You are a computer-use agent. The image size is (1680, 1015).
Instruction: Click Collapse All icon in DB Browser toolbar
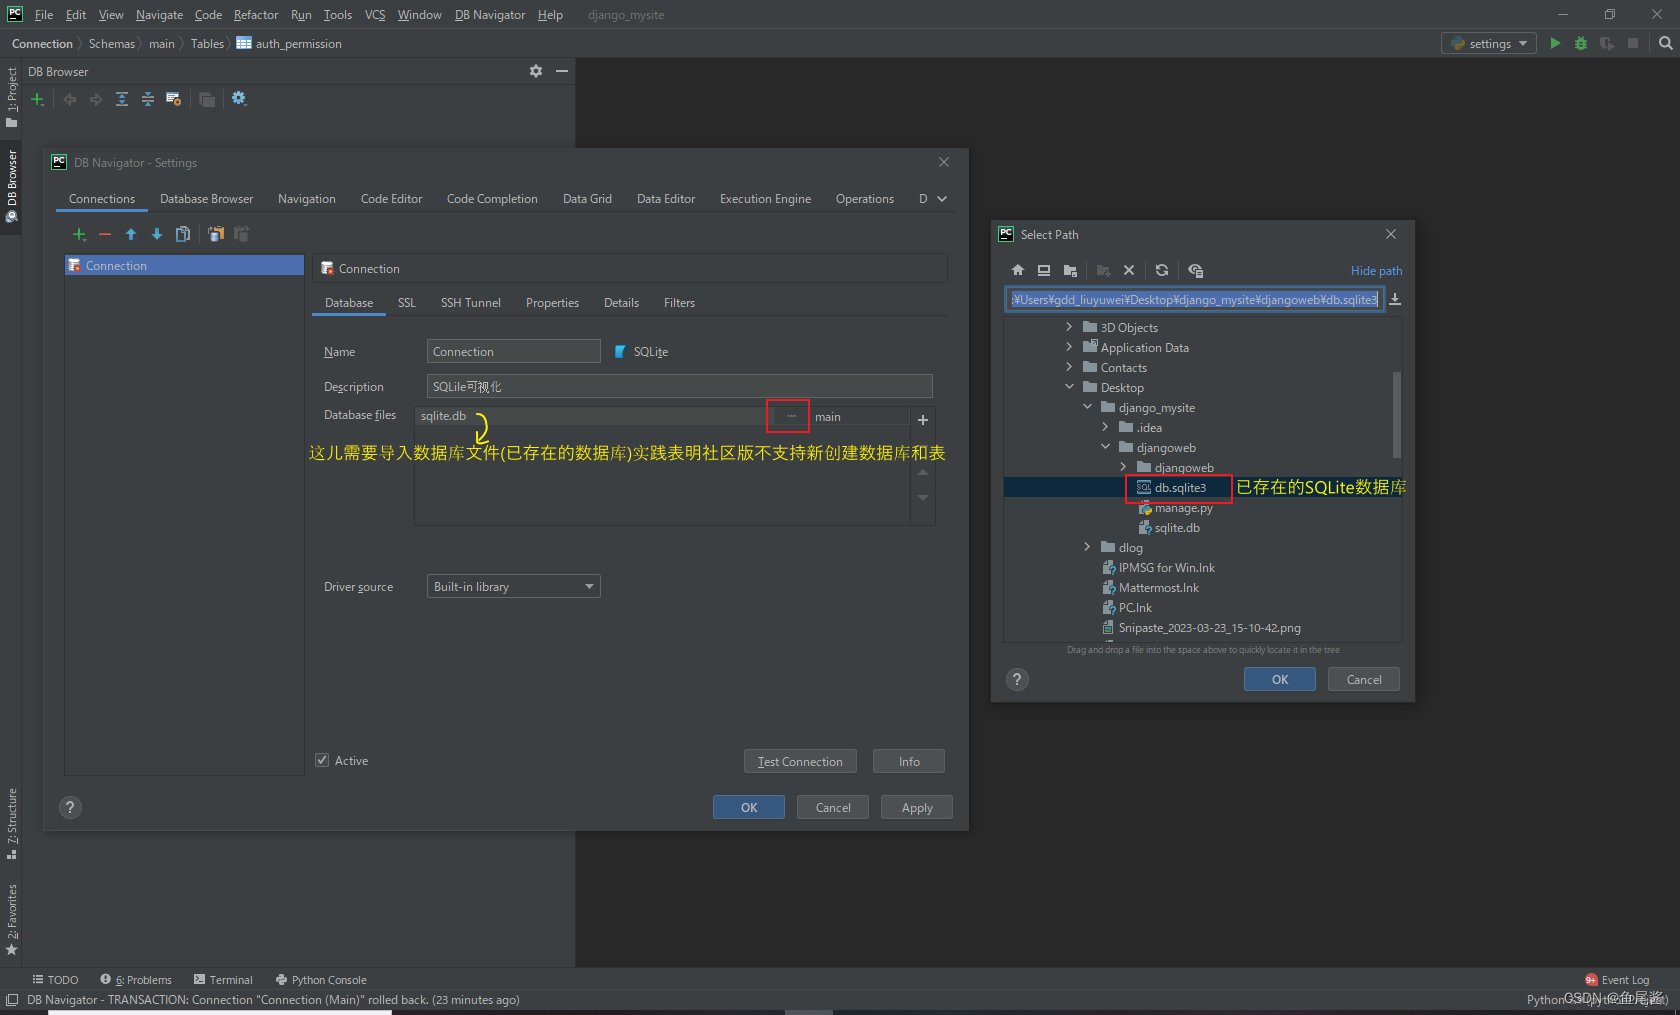[148, 99]
